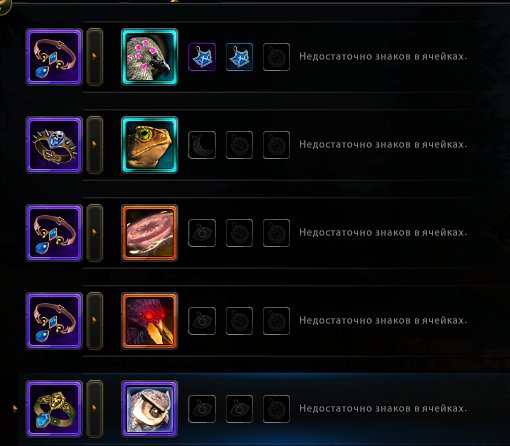Open the pink collar in the raven row
Image resolution: width=510 pixels, height=446 pixels.
pyautogui.click(x=54, y=321)
